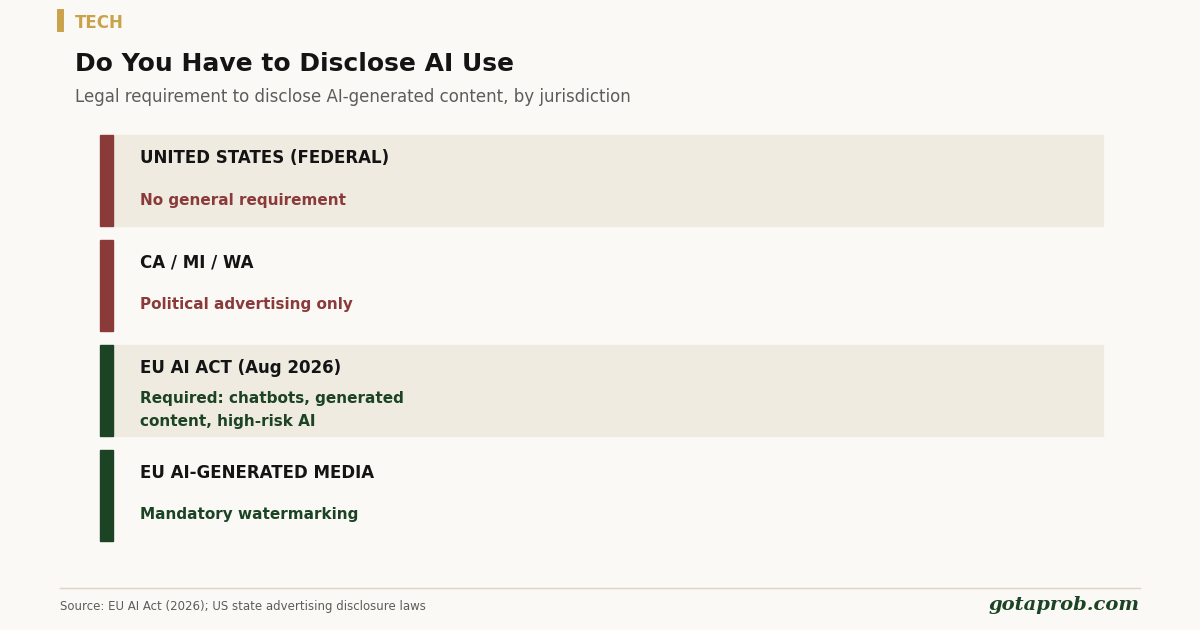Click the green bar beside EU AI-GENERATED MEDIA row
The height and width of the screenshot is (630, 1200).
point(106,496)
